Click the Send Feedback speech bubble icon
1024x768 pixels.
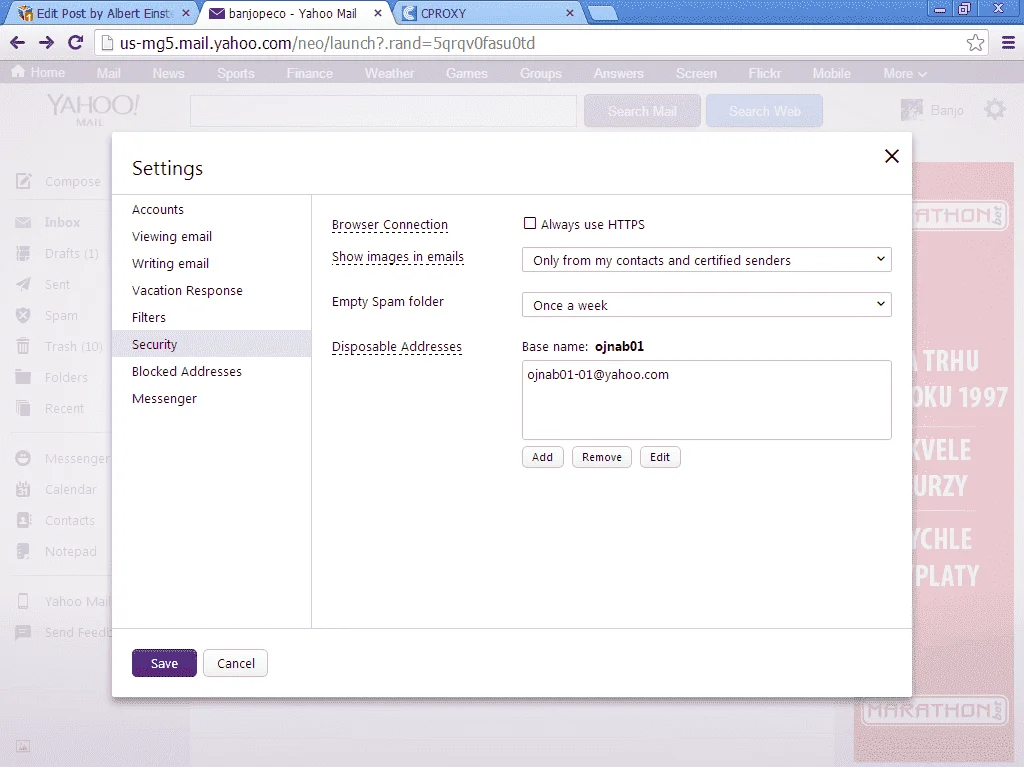(x=23, y=632)
